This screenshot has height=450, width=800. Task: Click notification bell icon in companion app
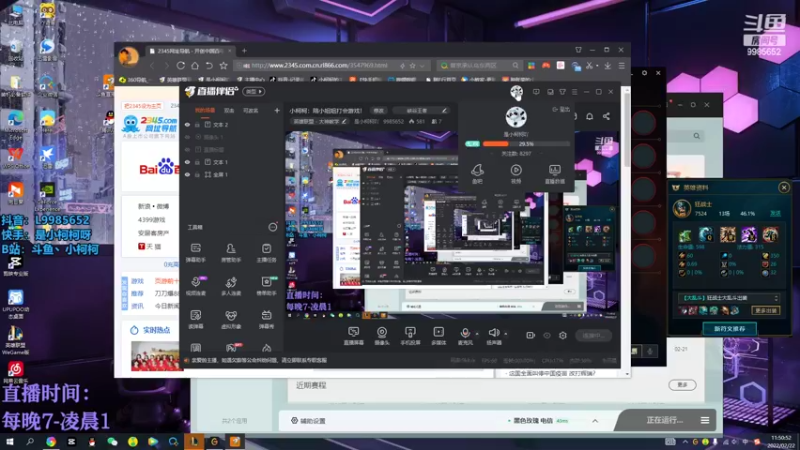click(x=589, y=116)
